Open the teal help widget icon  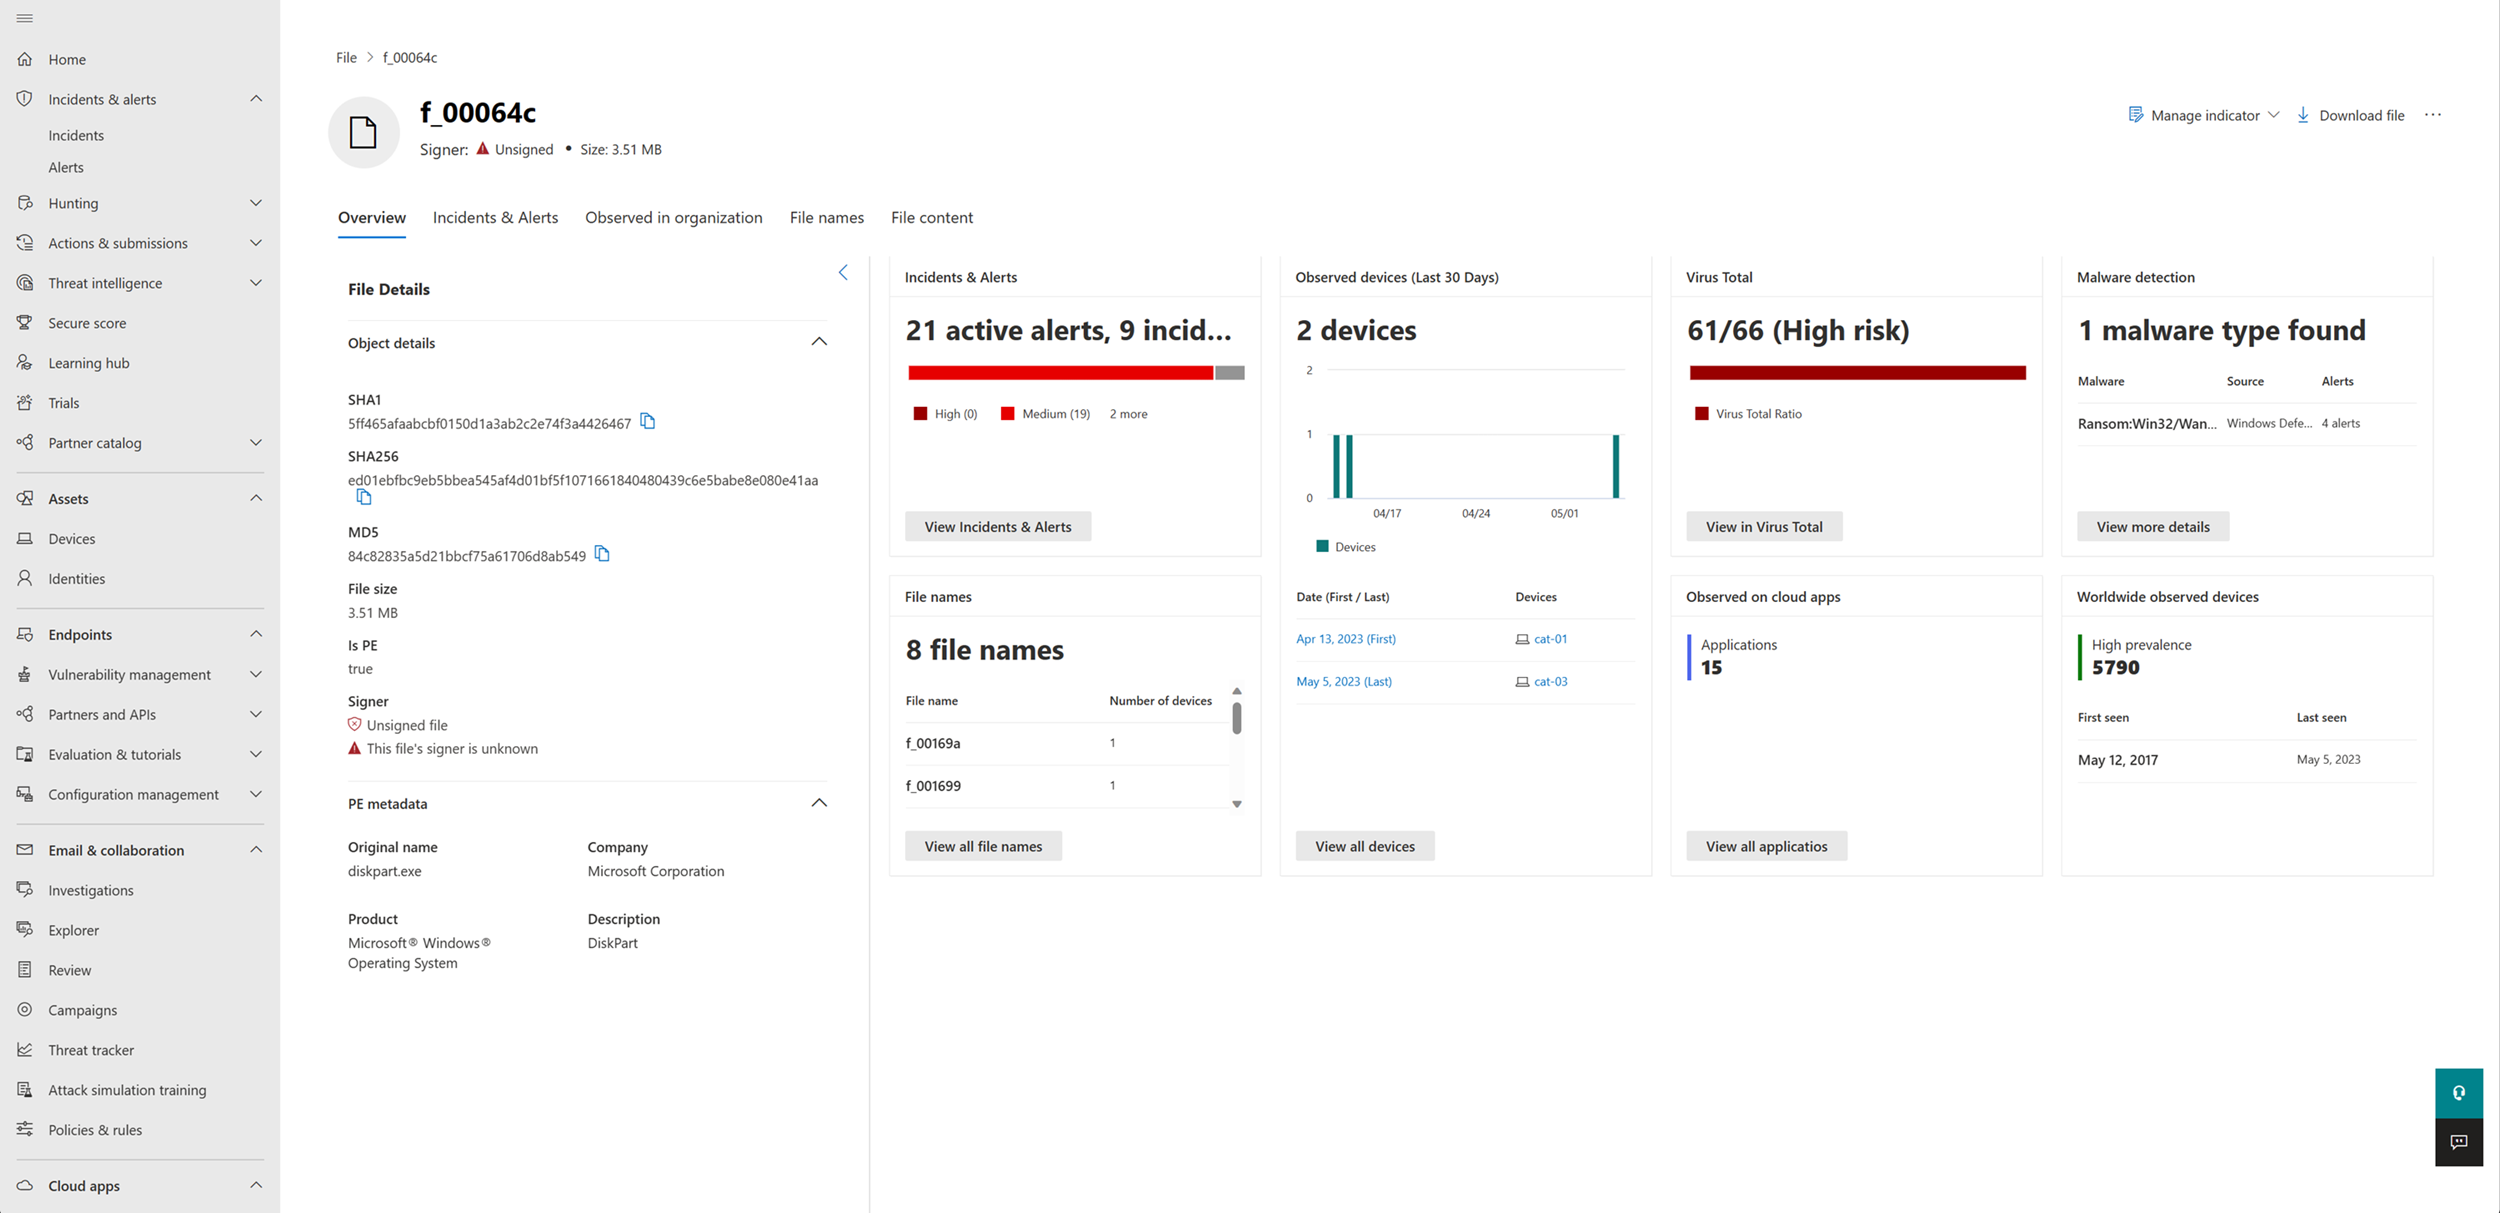[x=2459, y=1093]
